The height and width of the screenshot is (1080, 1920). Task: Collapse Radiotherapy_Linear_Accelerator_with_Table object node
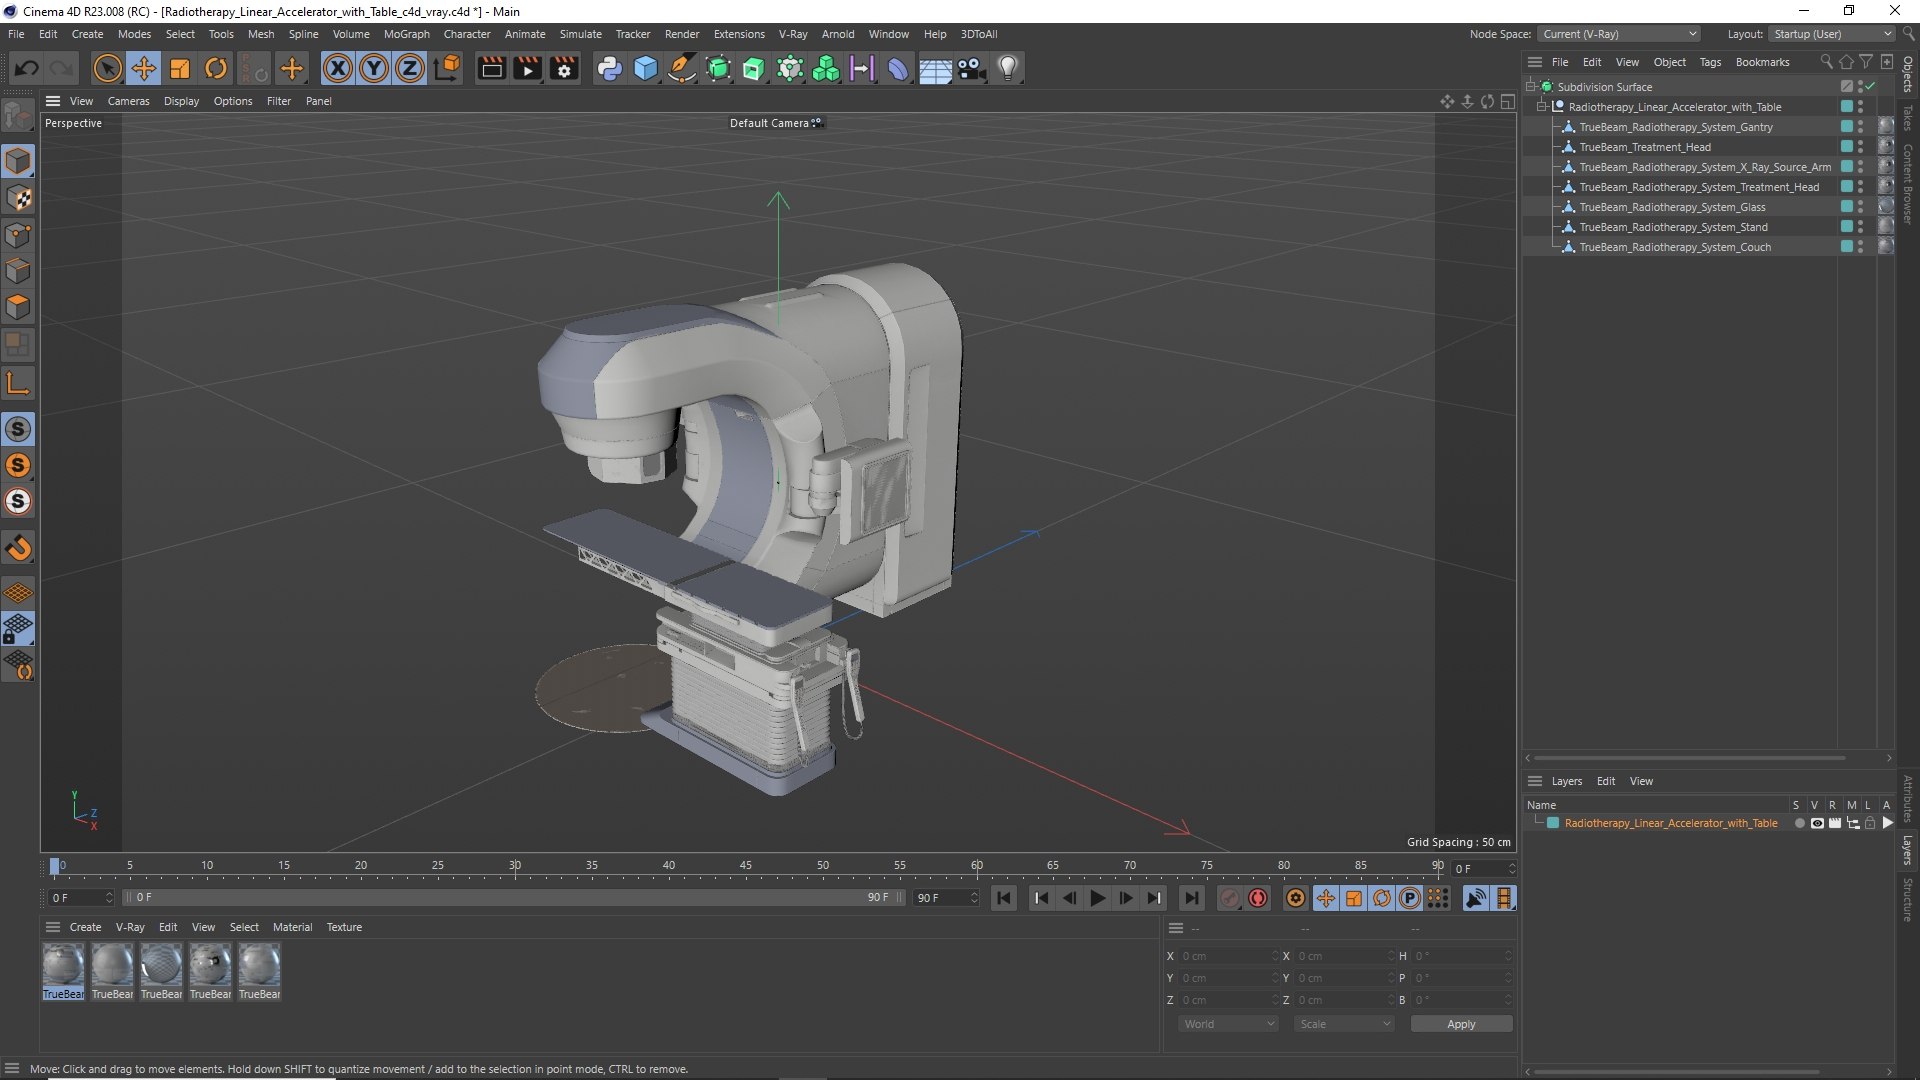(1542, 107)
